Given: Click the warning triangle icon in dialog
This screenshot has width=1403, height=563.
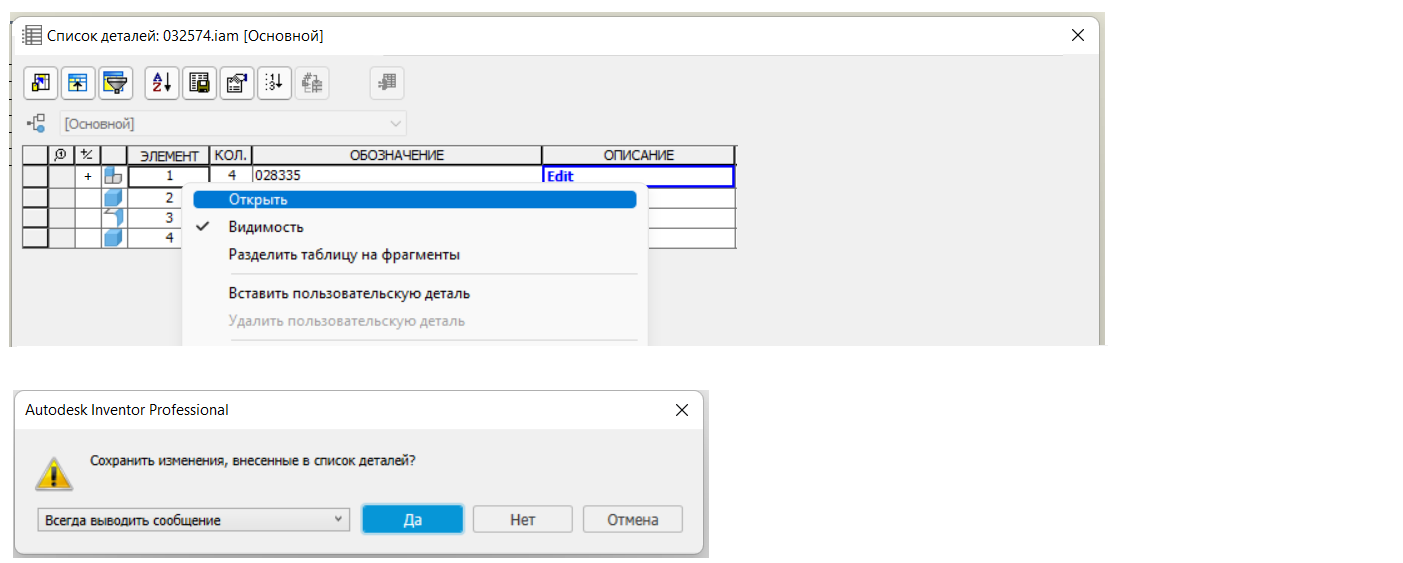Looking at the screenshot, I should [54, 474].
